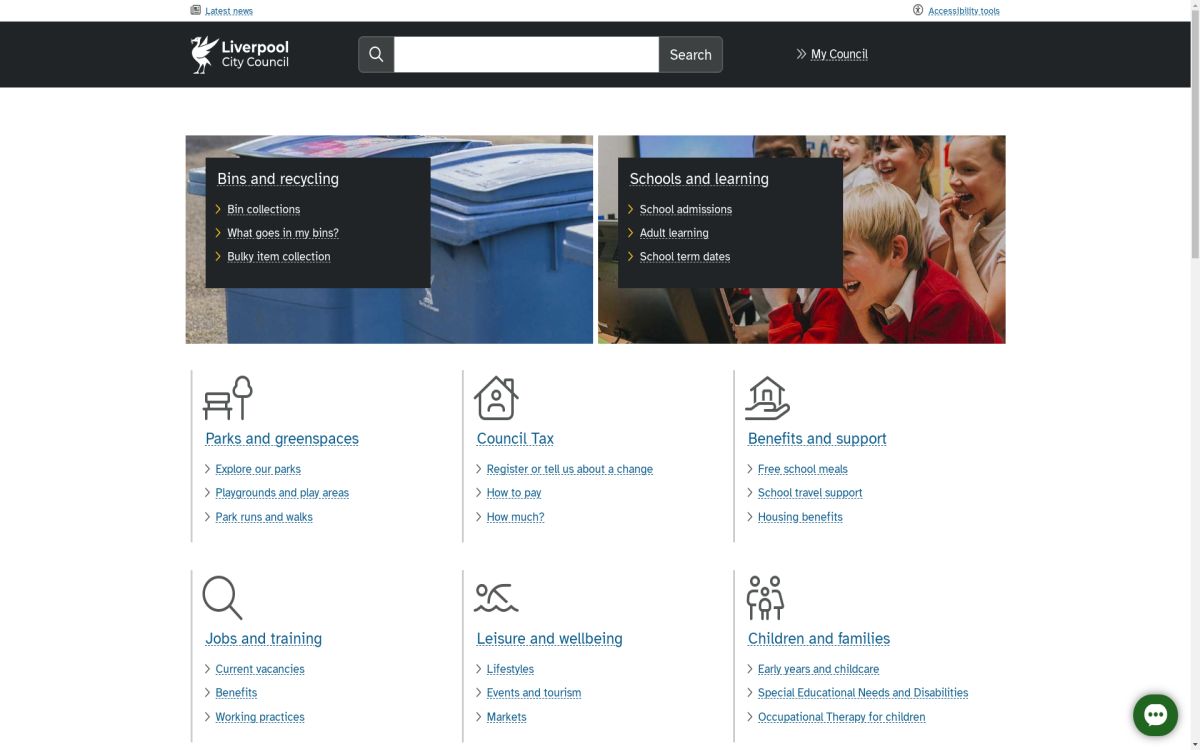Open the My Council menu

pyautogui.click(x=838, y=54)
